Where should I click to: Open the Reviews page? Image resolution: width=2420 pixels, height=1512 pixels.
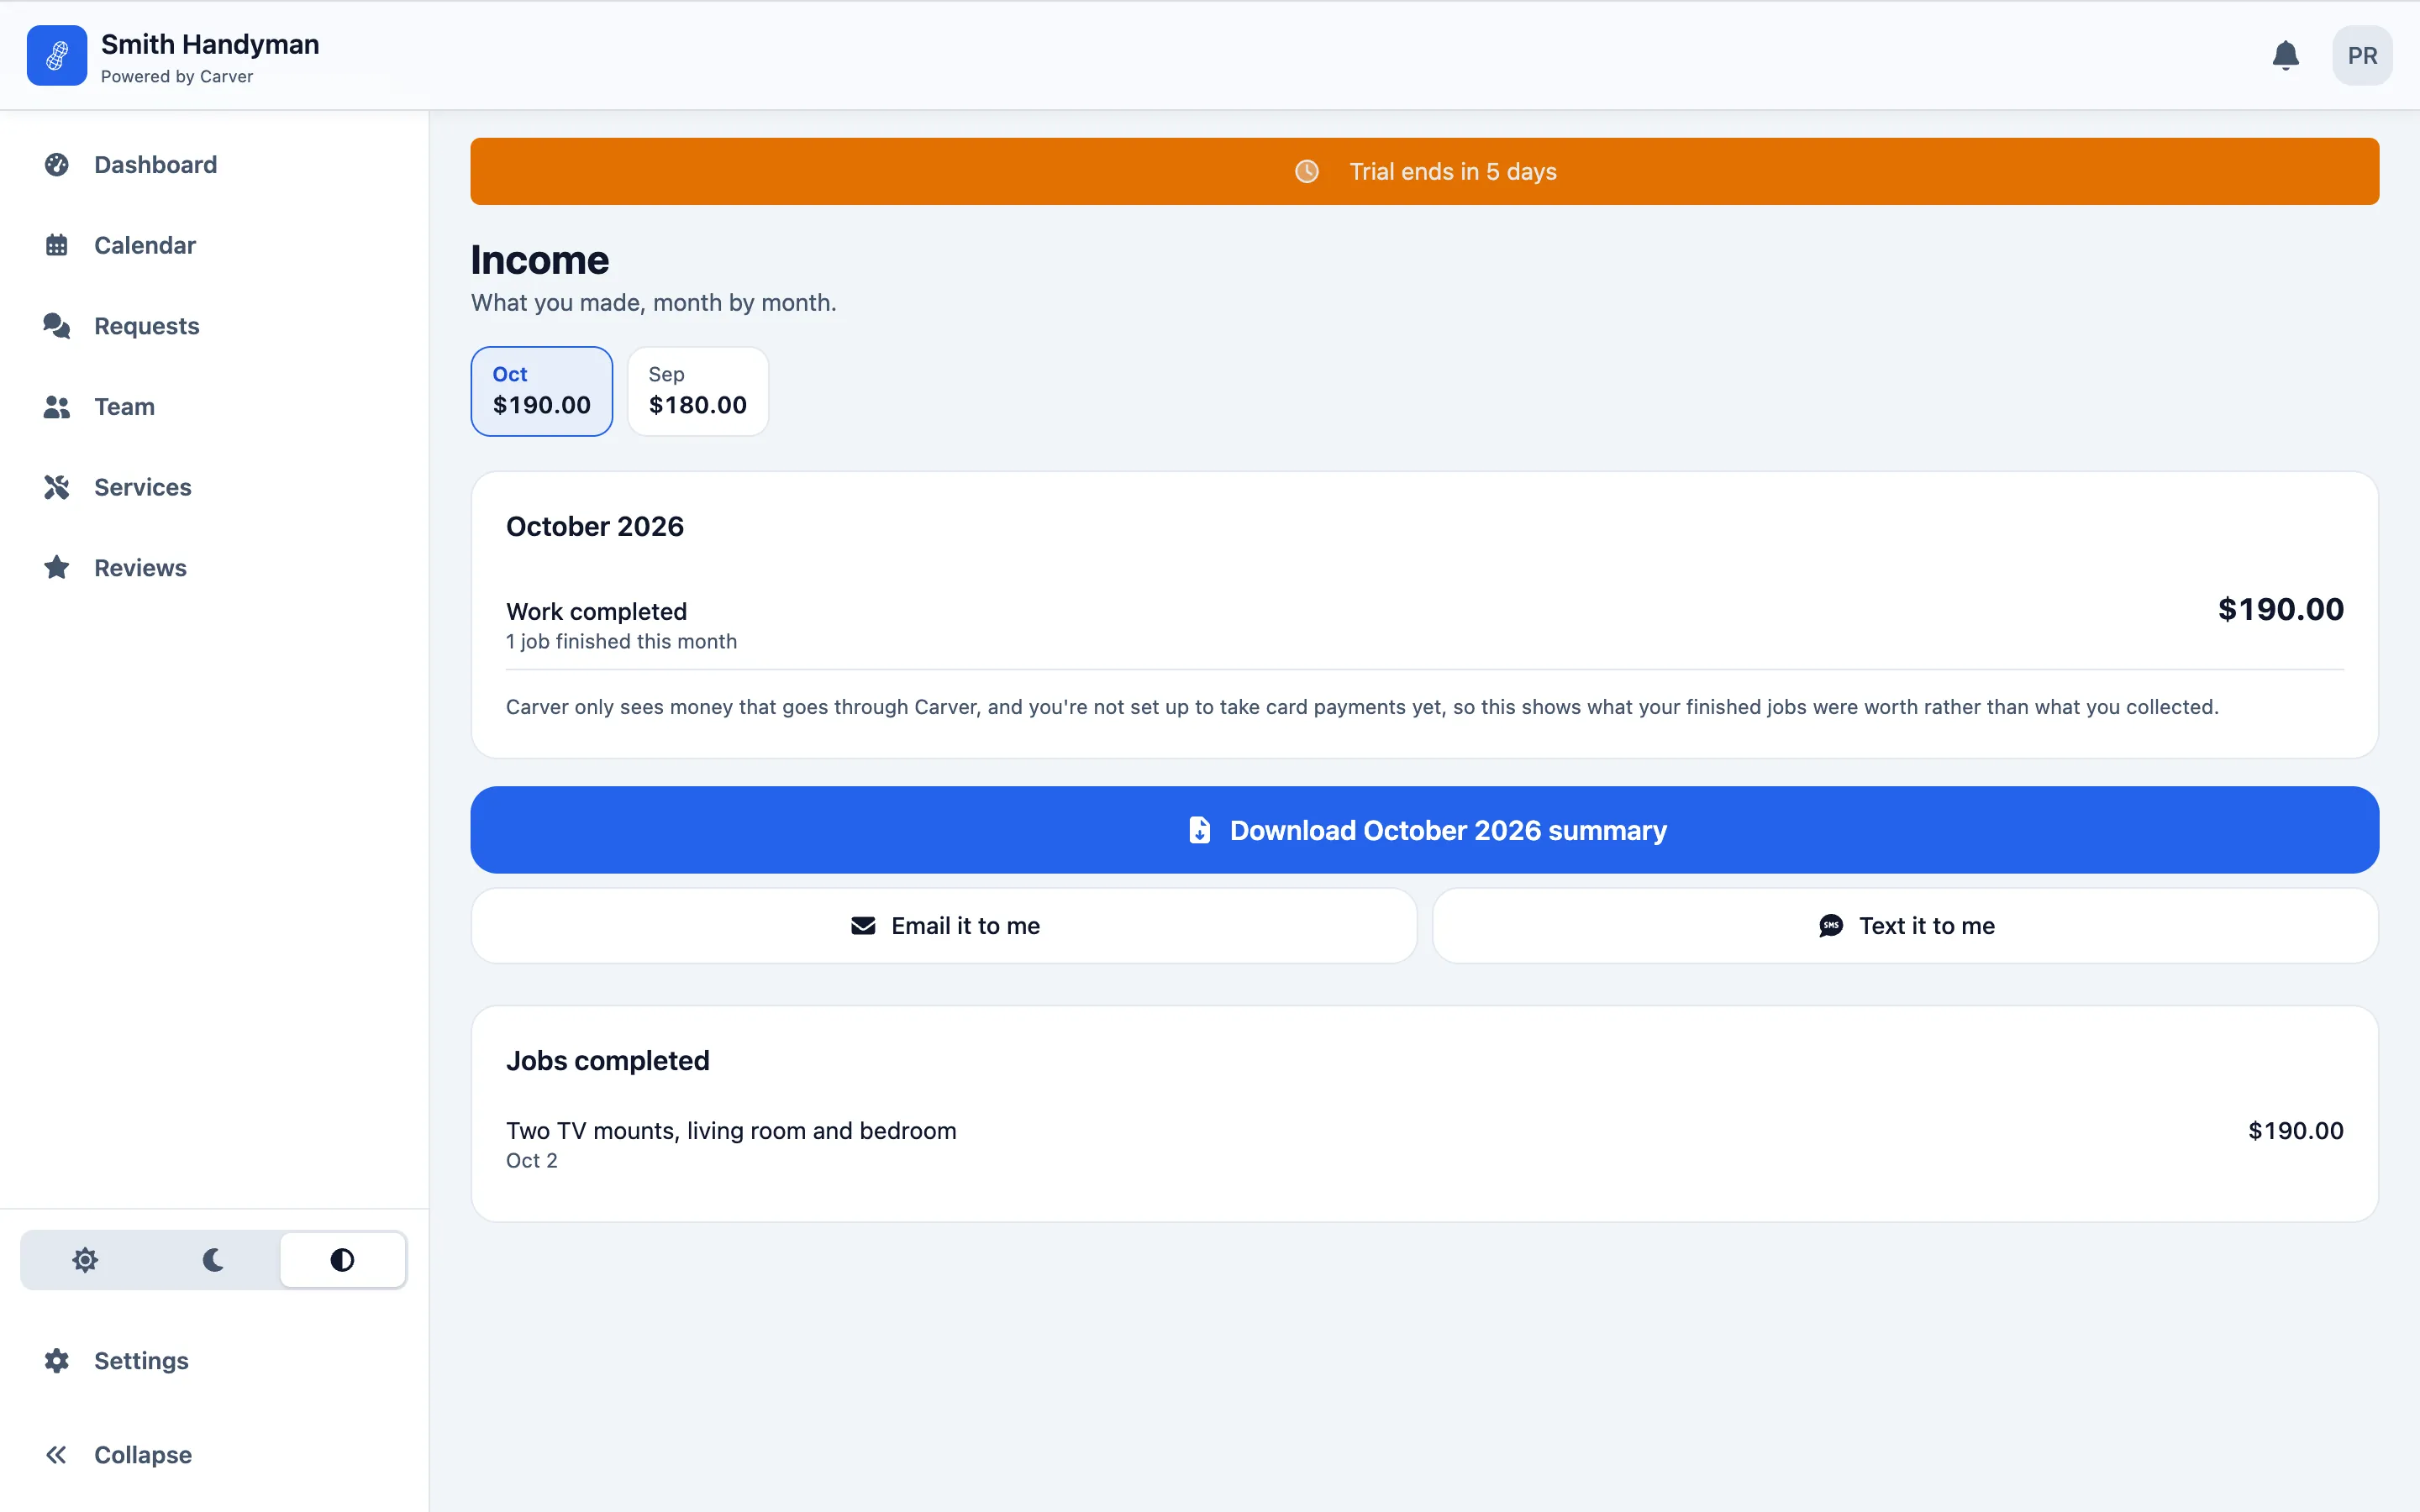click(x=214, y=568)
